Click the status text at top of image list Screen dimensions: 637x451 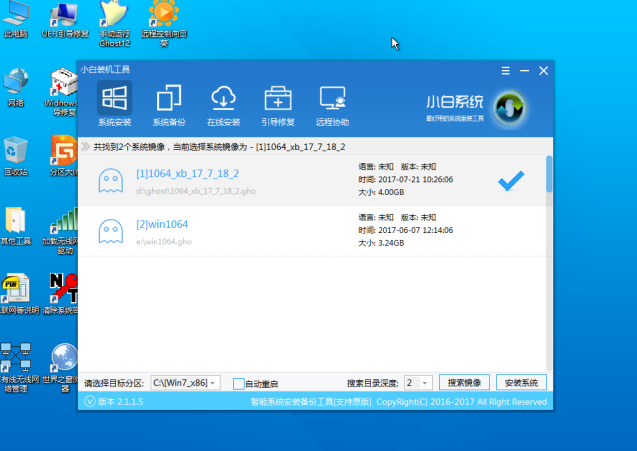tap(219, 147)
